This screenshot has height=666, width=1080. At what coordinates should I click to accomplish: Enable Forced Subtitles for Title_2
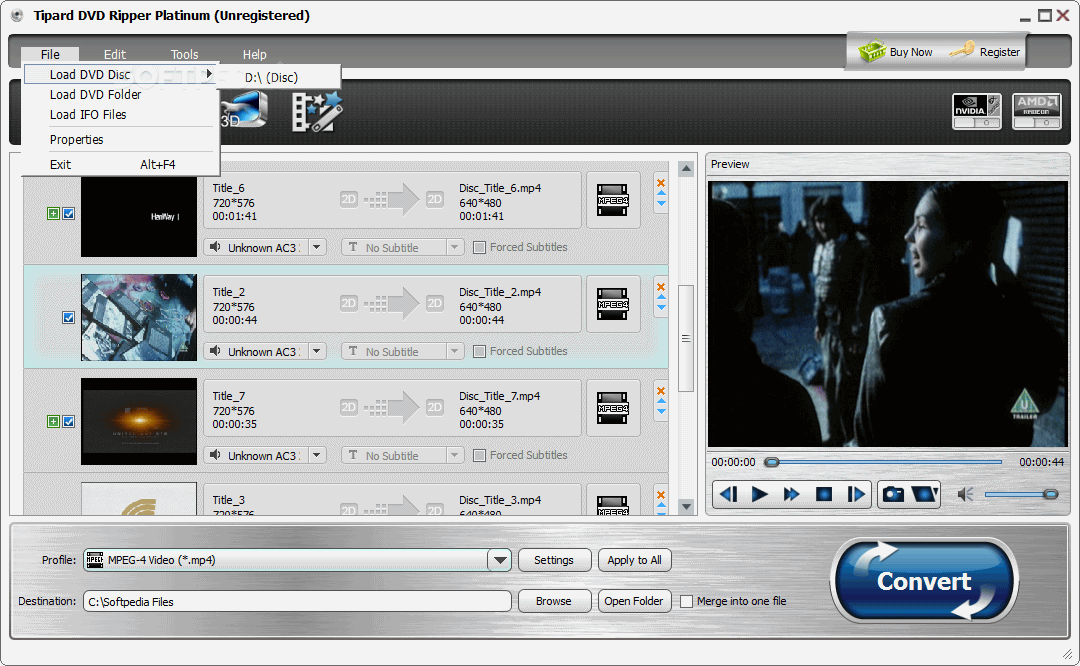click(x=479, y=351)
